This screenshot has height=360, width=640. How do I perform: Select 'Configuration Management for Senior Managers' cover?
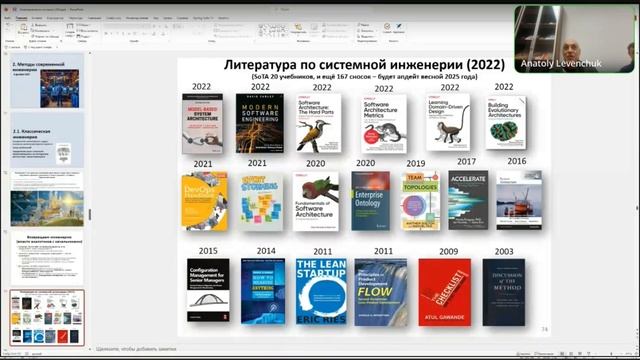coord(208,290)
